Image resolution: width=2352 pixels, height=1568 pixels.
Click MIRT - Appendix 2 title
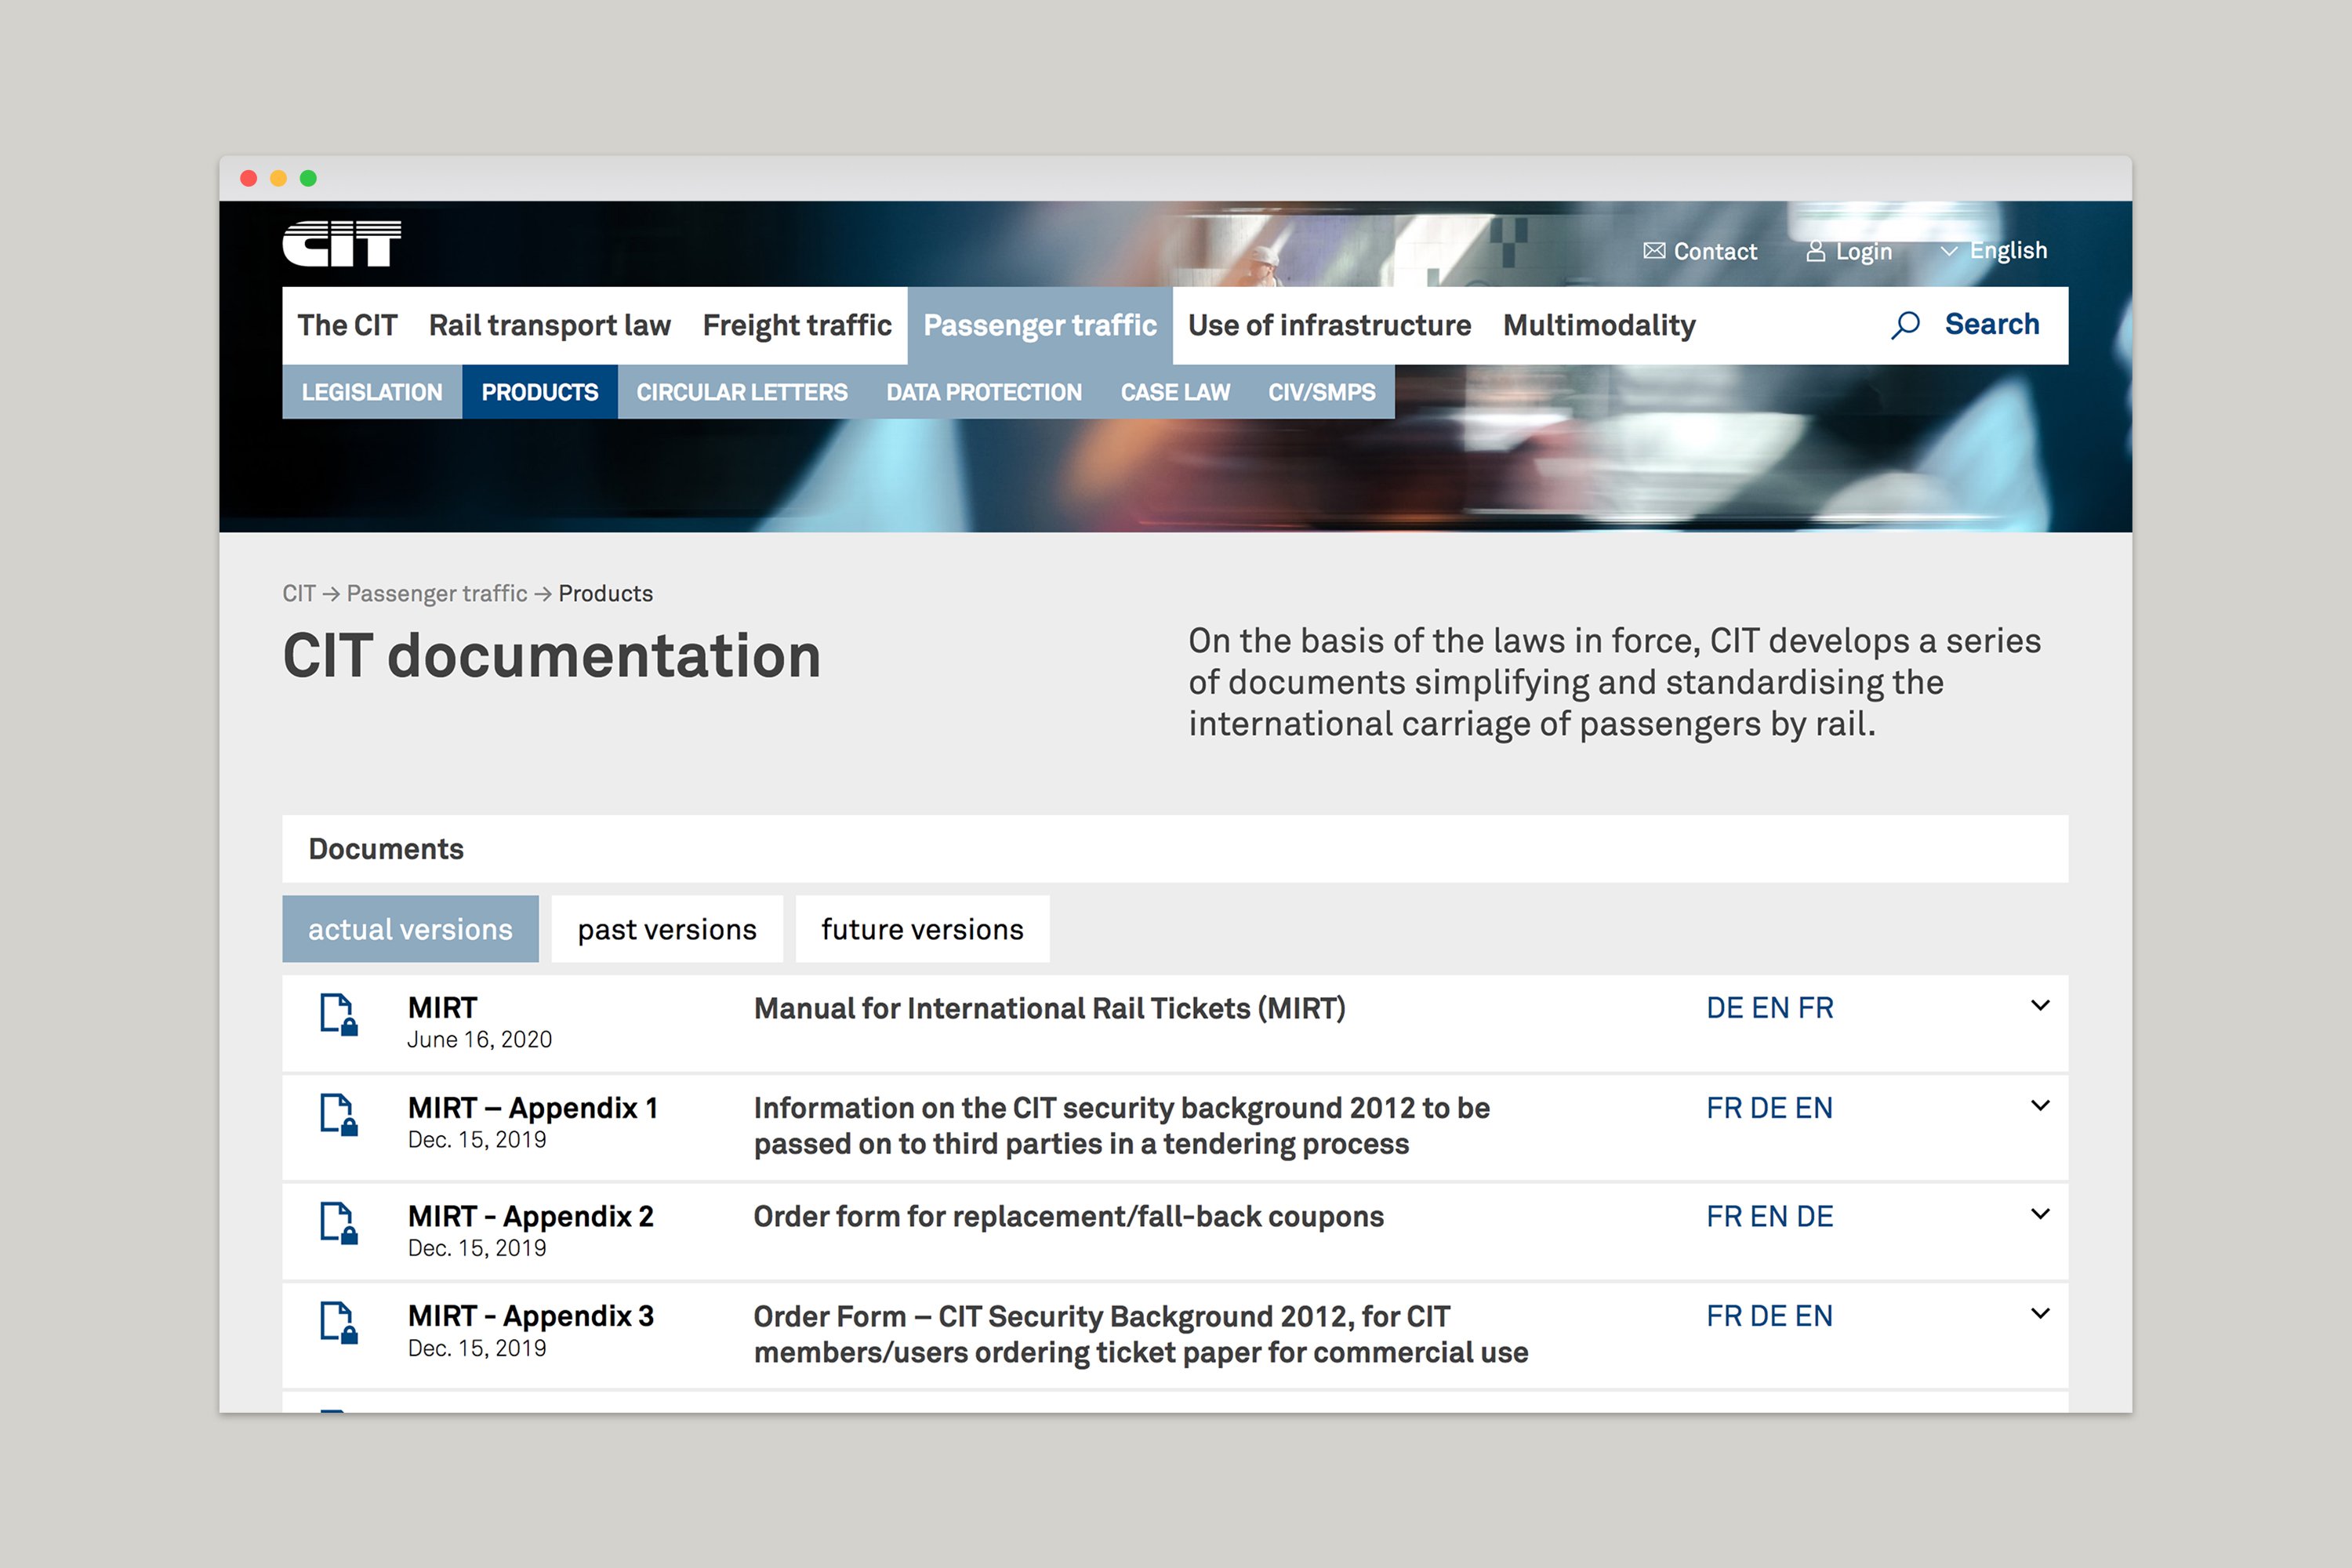click(531, 1216)
